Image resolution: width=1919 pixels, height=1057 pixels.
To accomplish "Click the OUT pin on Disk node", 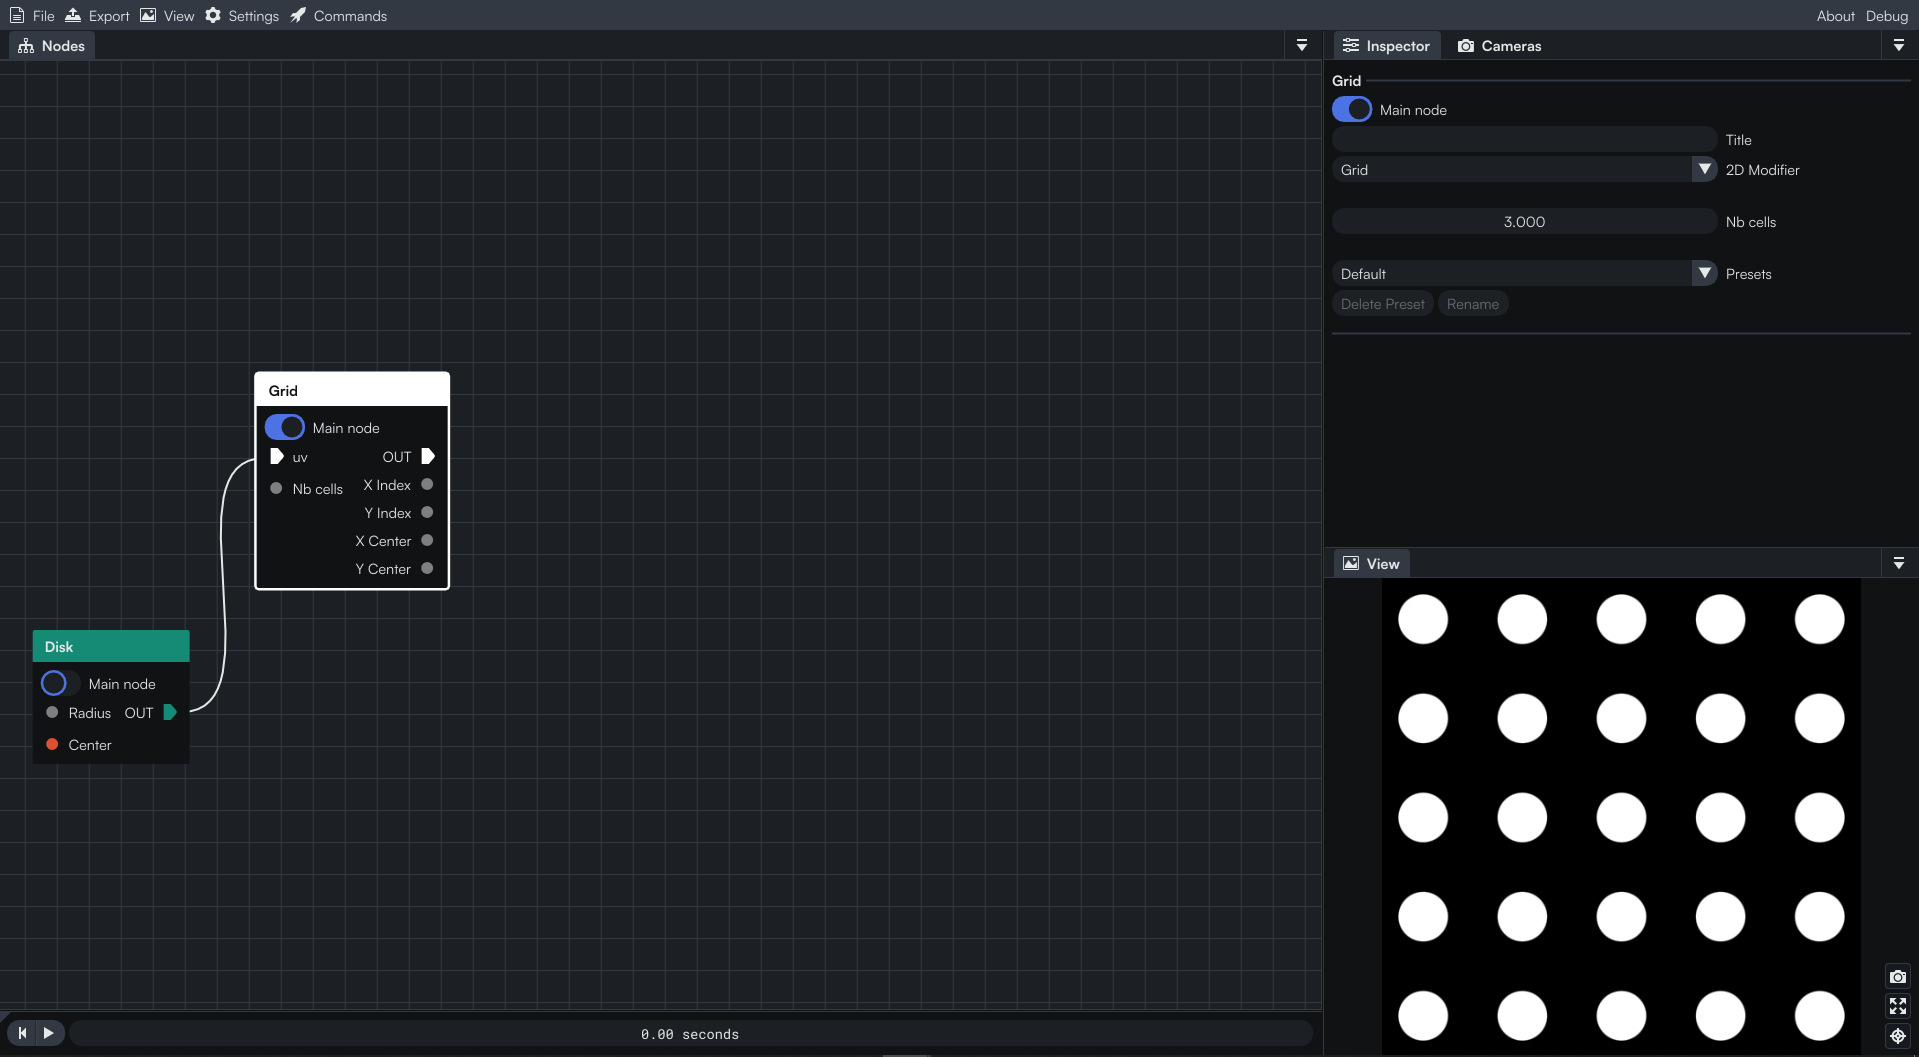I will [x=170, y=713].
